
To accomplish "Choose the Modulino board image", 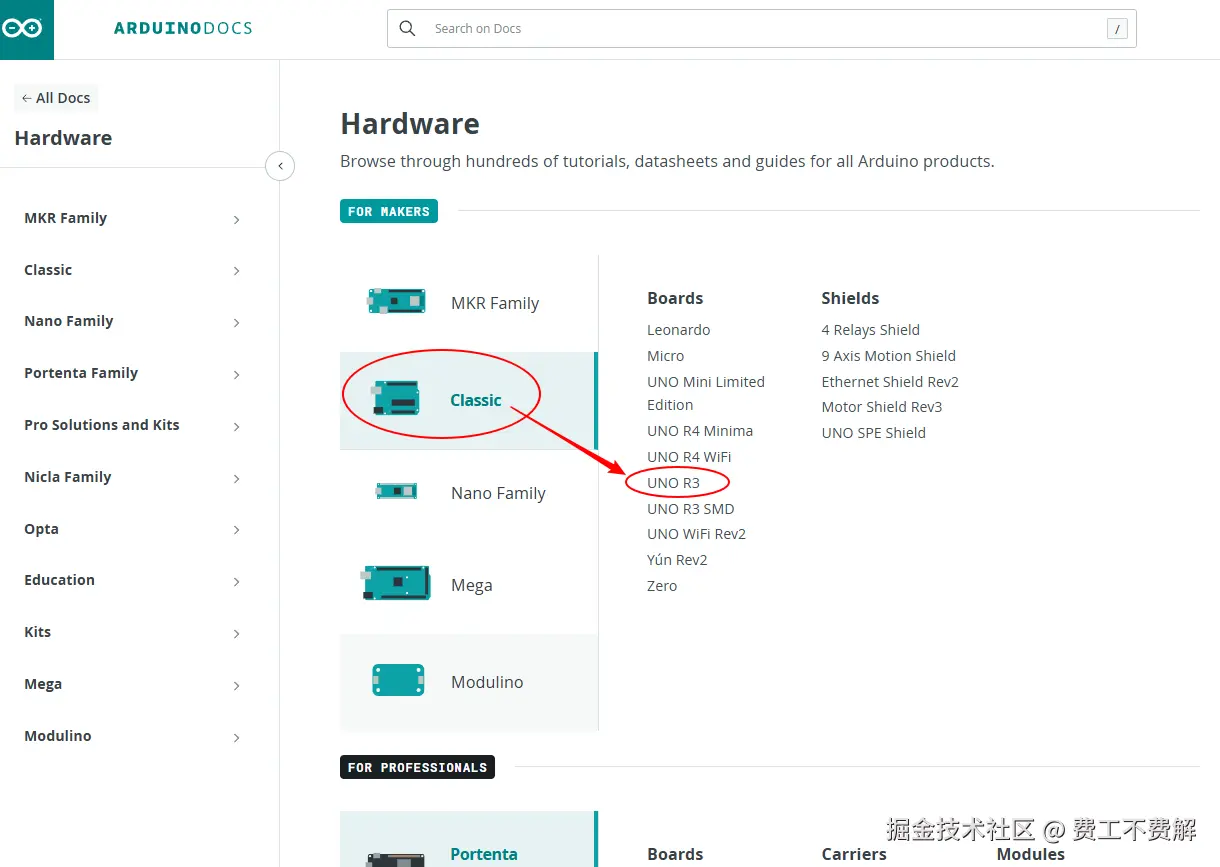I will tap(398, 680).
